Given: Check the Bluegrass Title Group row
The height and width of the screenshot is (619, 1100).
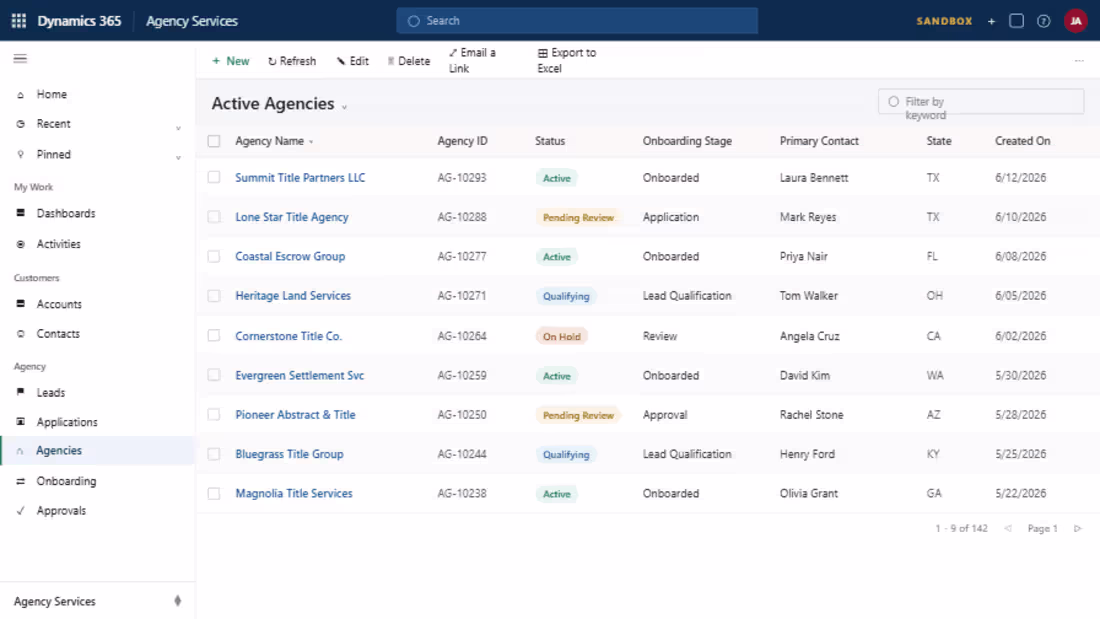Looking at the screenshot, I should [214, 454].
